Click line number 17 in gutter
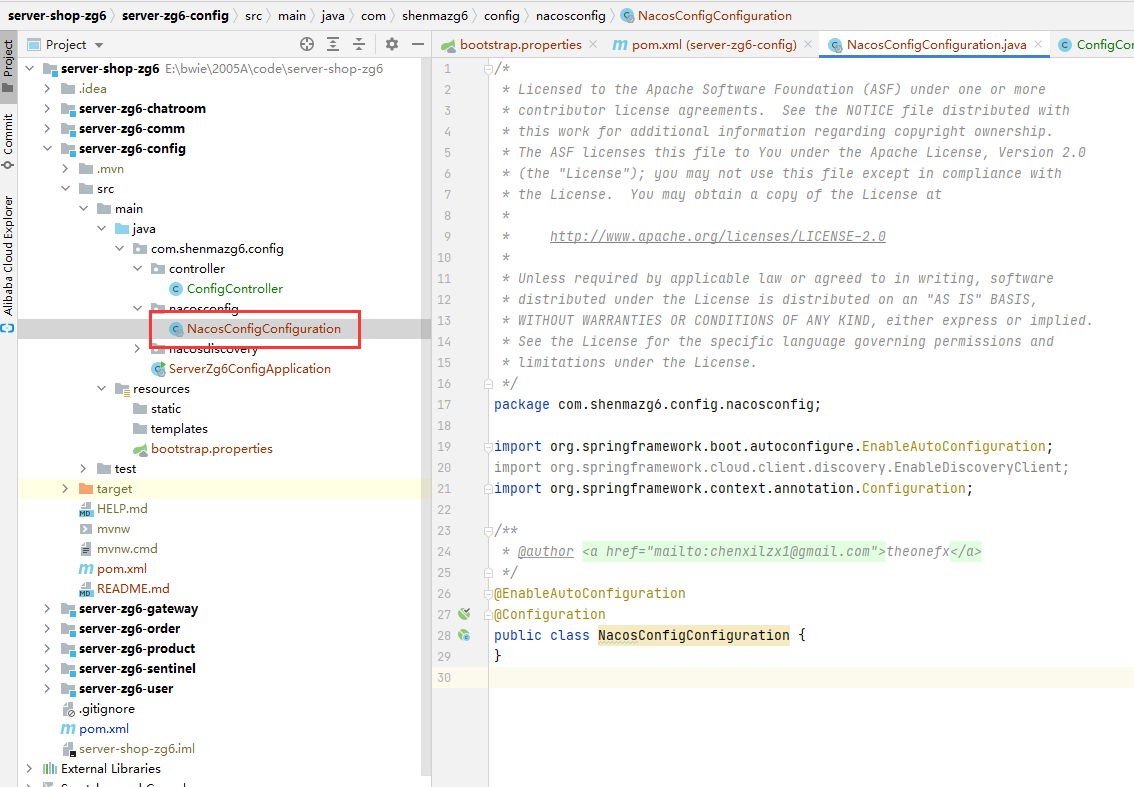This screenshot has width=1134, height=787. click(444, 405)
